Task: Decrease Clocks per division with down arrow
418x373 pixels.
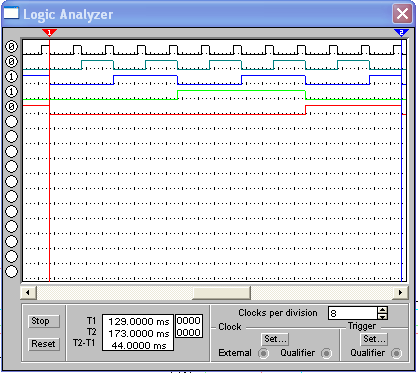Action: [383, 317]
